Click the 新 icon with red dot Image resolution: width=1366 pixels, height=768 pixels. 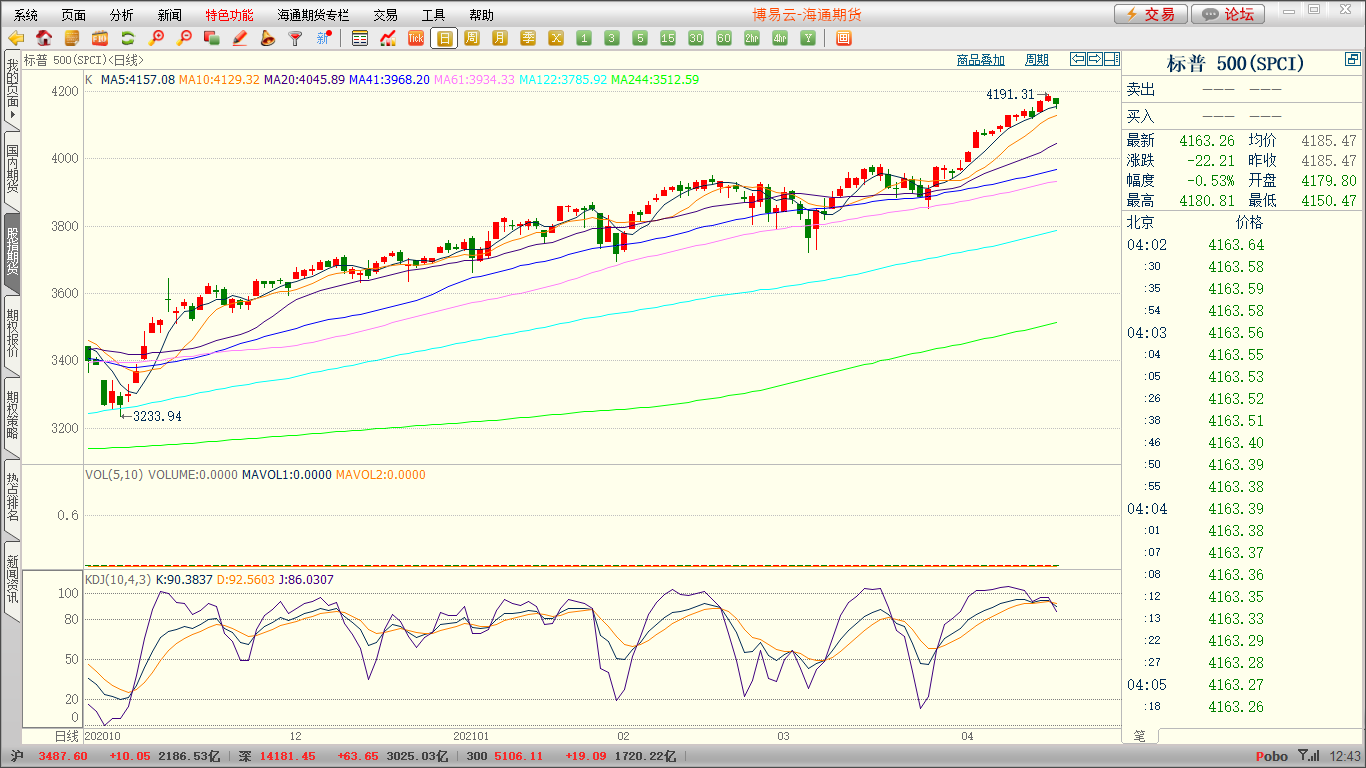(323, 38)
